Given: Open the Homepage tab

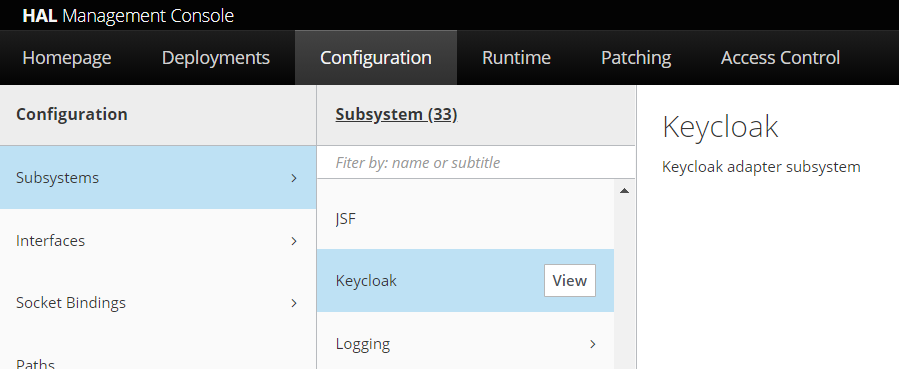Looking at the screenshot, I should tap(67, 58).
